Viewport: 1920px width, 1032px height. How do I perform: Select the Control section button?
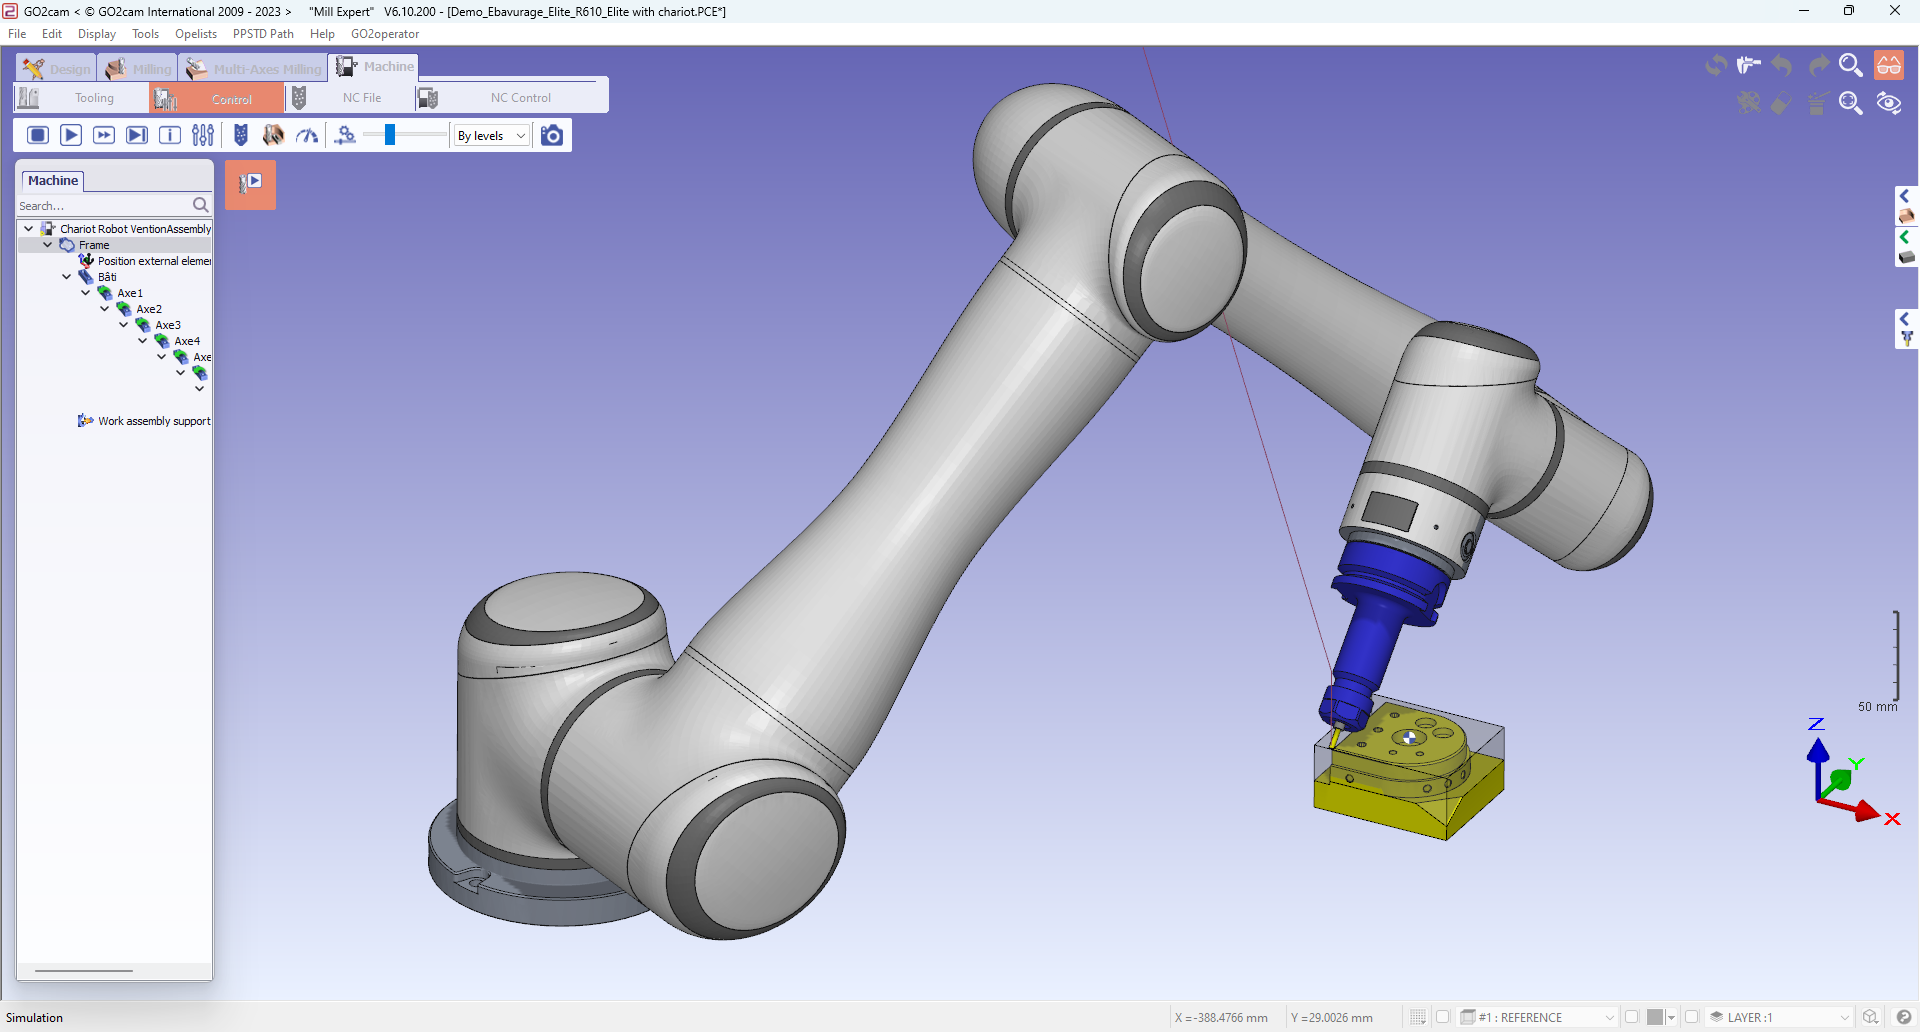(217, 98)
